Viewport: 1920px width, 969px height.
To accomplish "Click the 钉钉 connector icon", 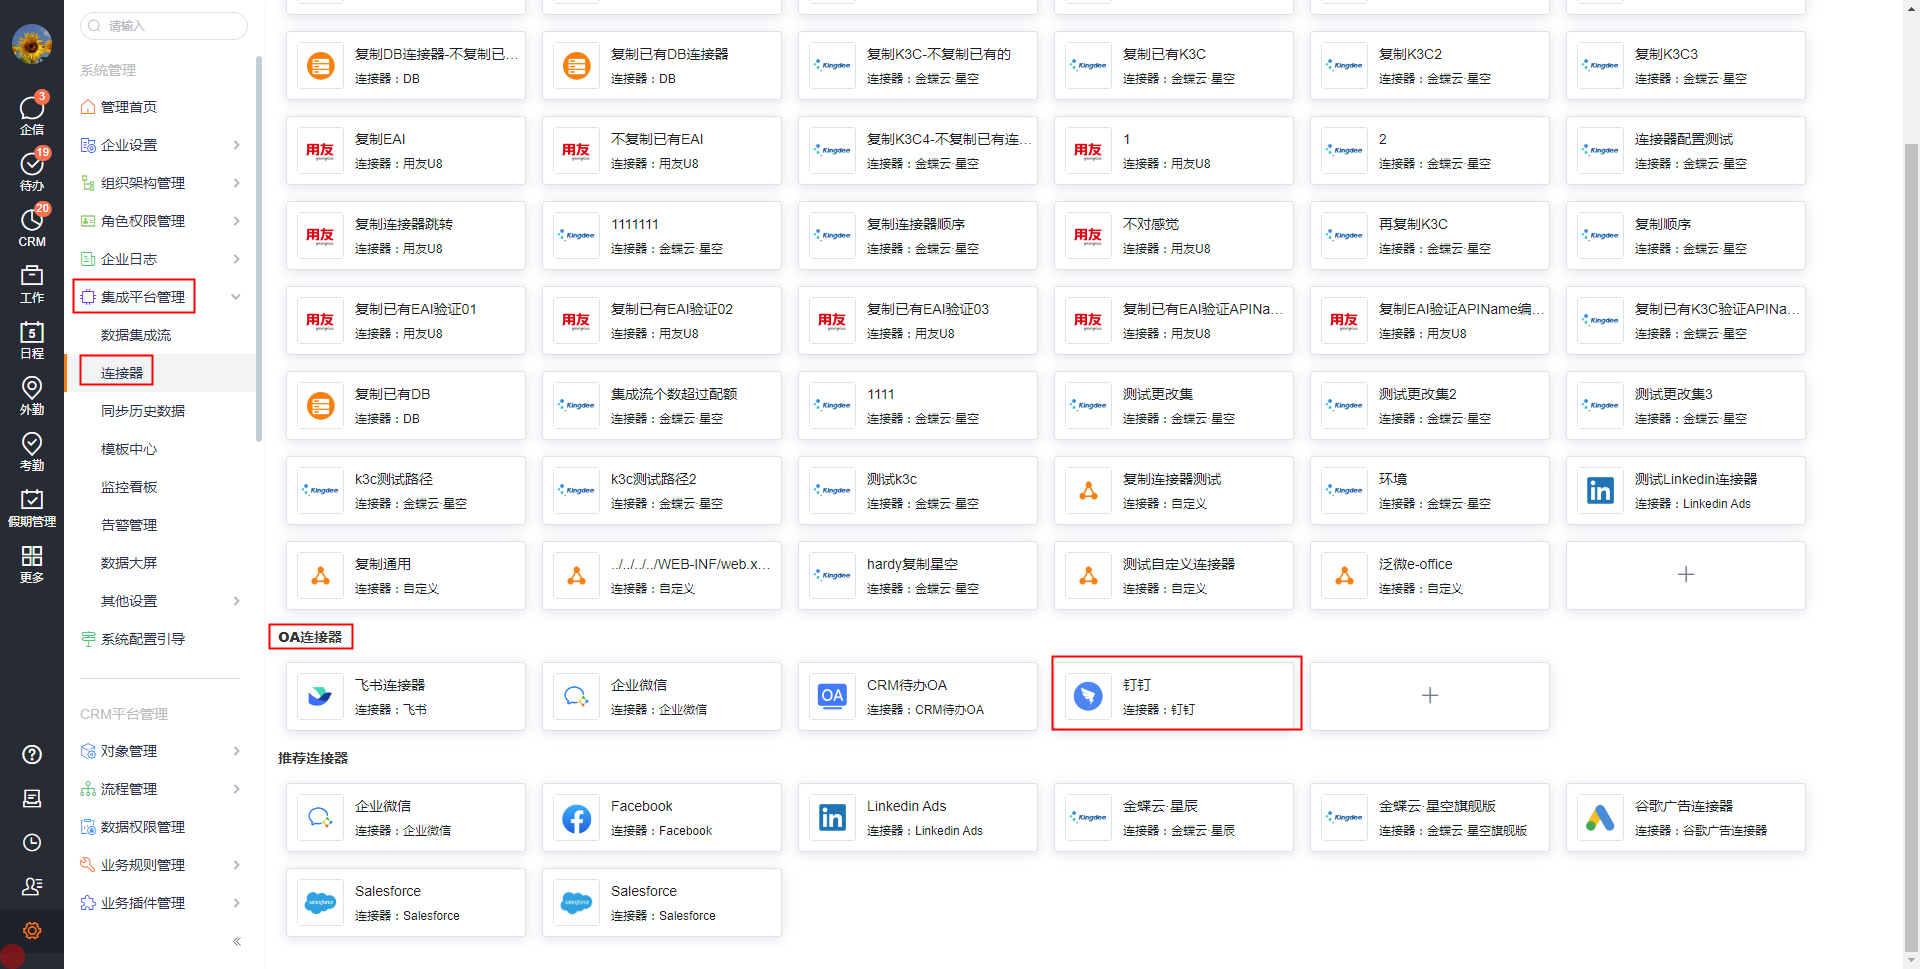I will [1088, 696].
